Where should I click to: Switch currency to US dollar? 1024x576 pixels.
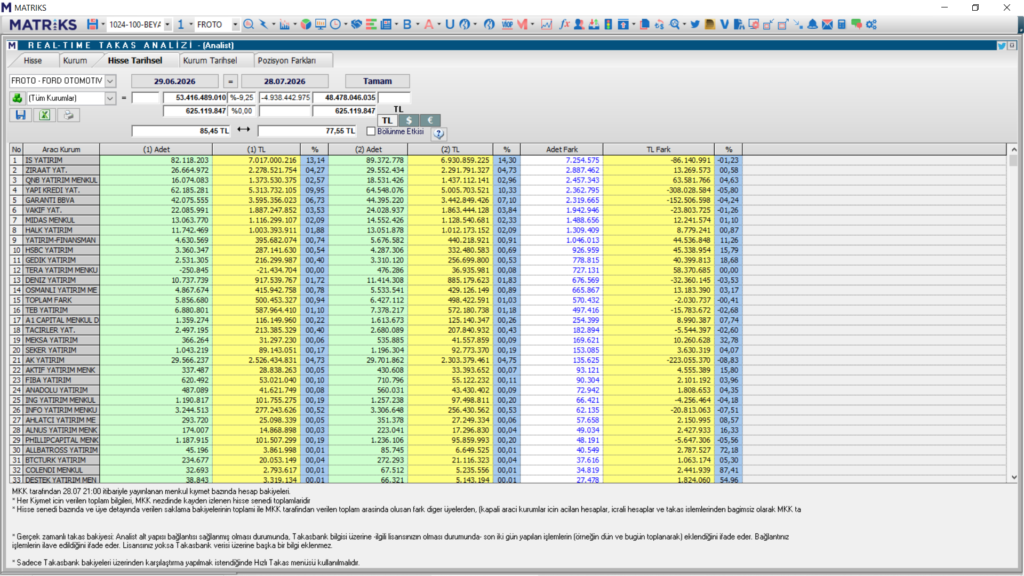409,120
